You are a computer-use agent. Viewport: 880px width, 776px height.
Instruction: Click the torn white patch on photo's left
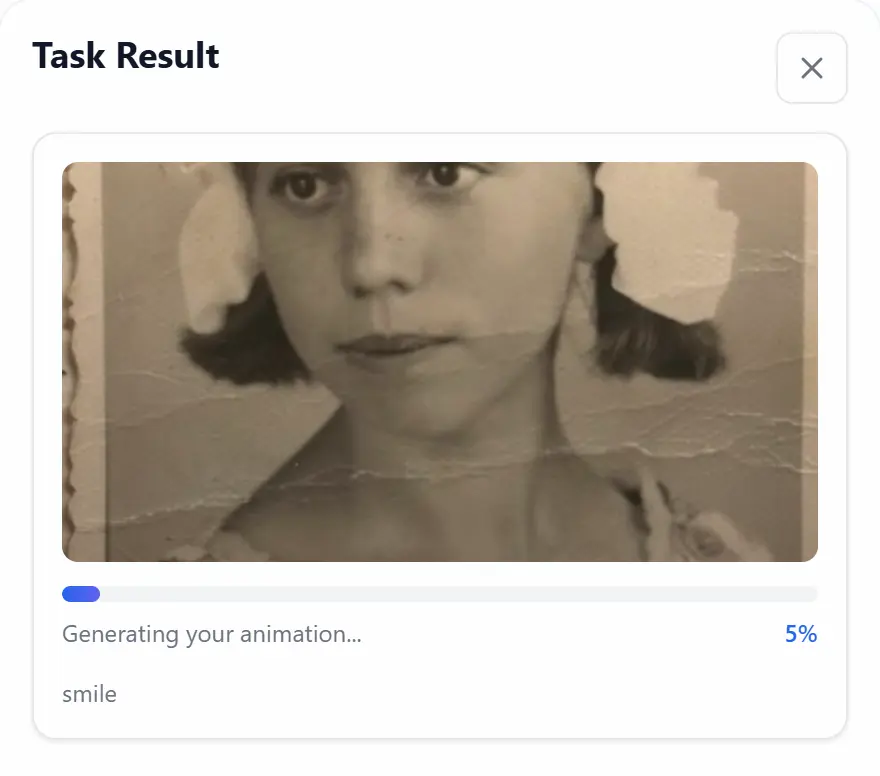[x=218, y=255]
